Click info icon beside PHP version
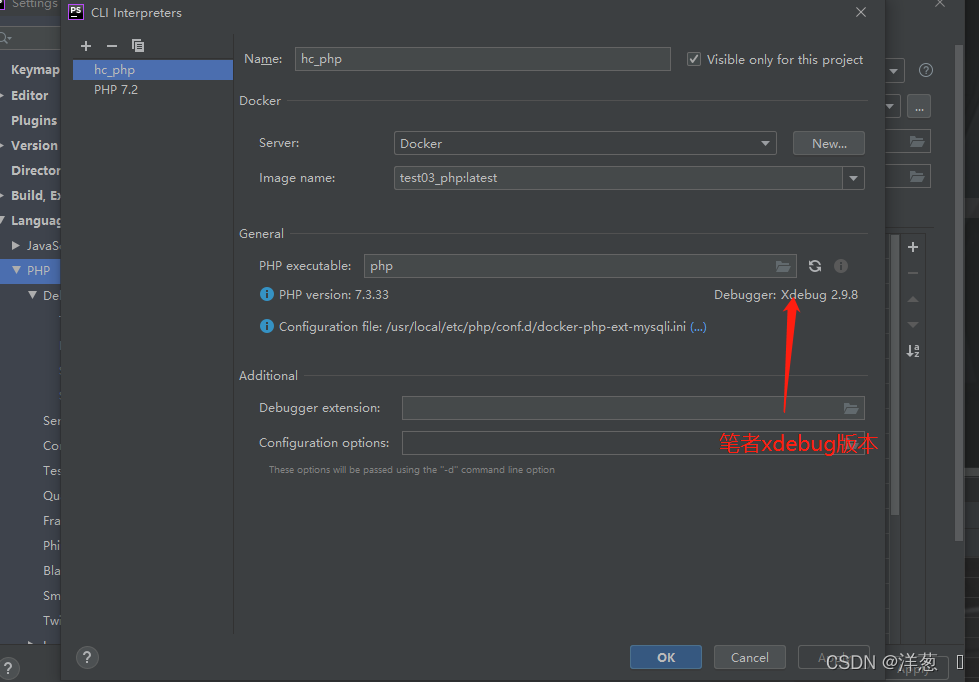This screenshot has width=979, height=682. click(267, 294)
